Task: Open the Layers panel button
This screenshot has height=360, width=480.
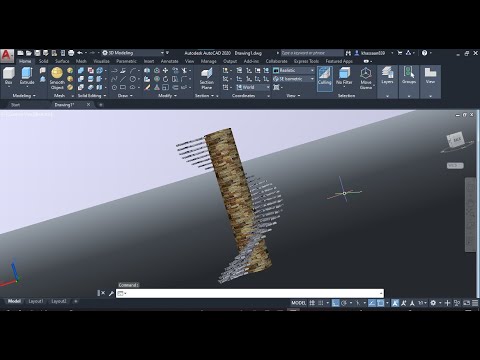Action: [x=387, y=81]
